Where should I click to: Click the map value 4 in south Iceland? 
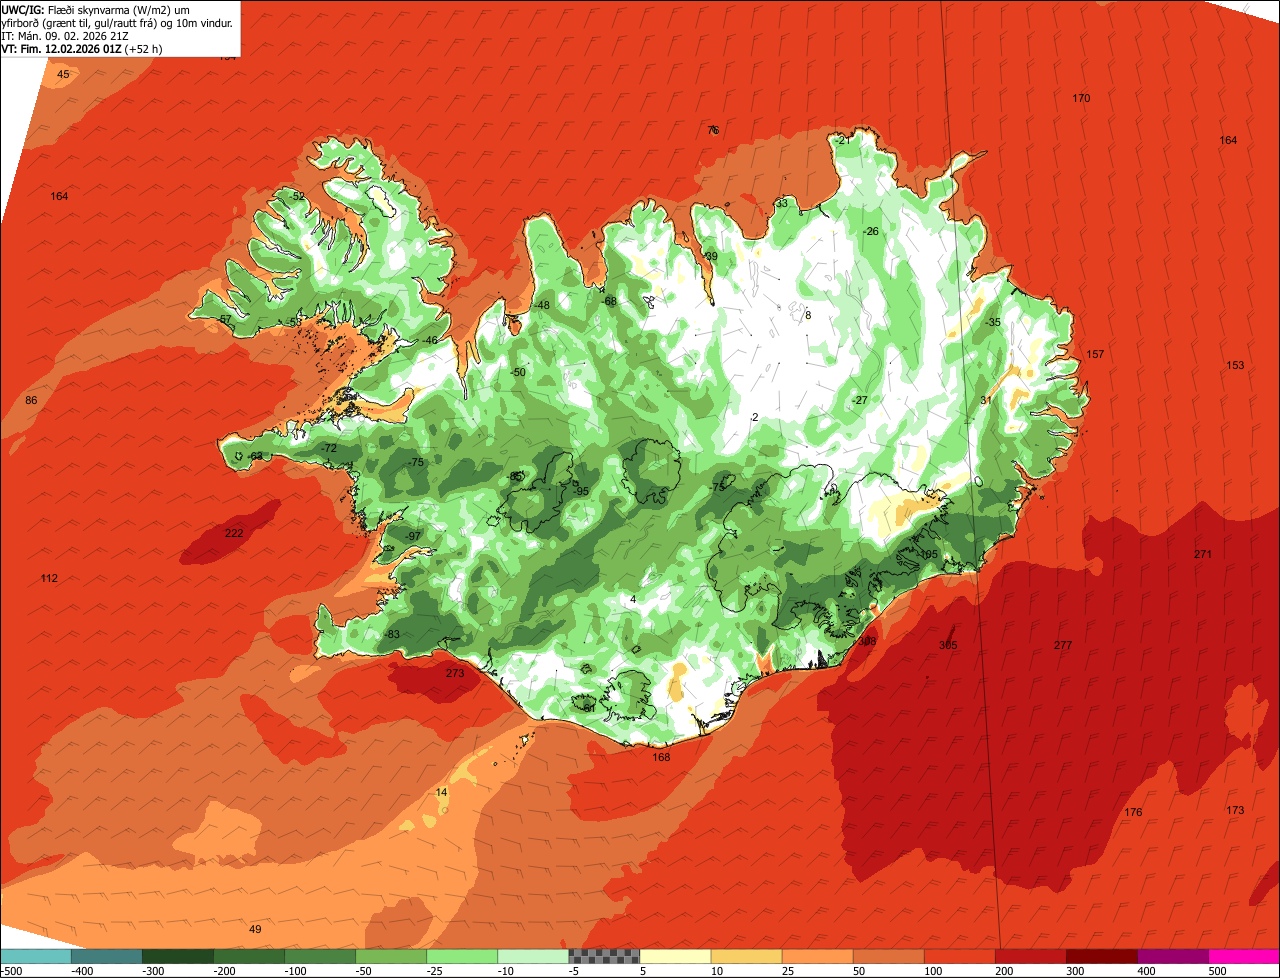click(x=633, y=599)
